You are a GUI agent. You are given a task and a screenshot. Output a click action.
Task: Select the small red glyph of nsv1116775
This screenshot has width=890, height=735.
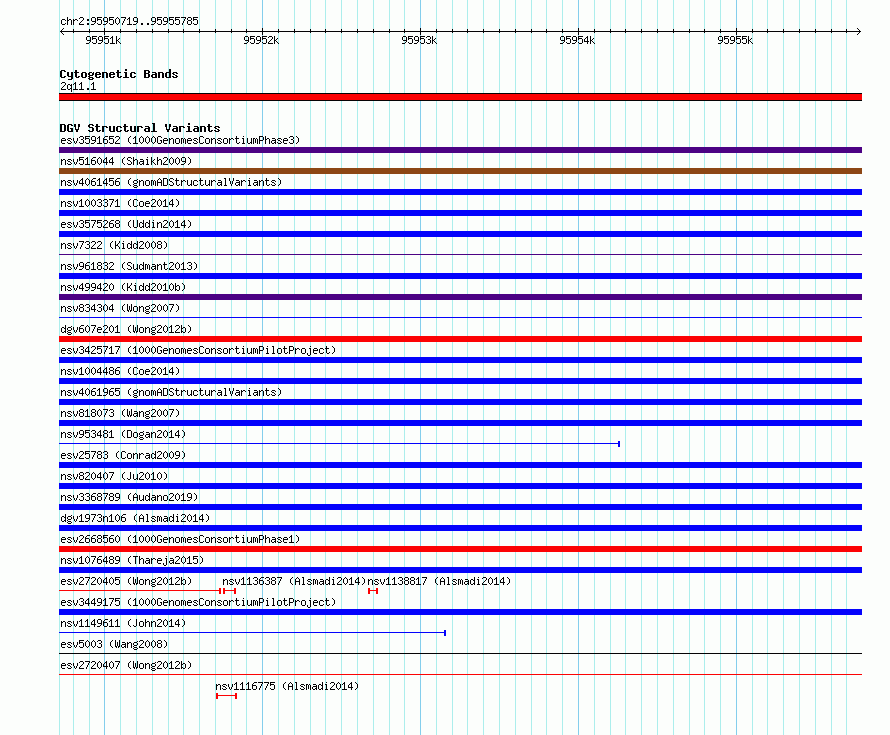[226, 696]
